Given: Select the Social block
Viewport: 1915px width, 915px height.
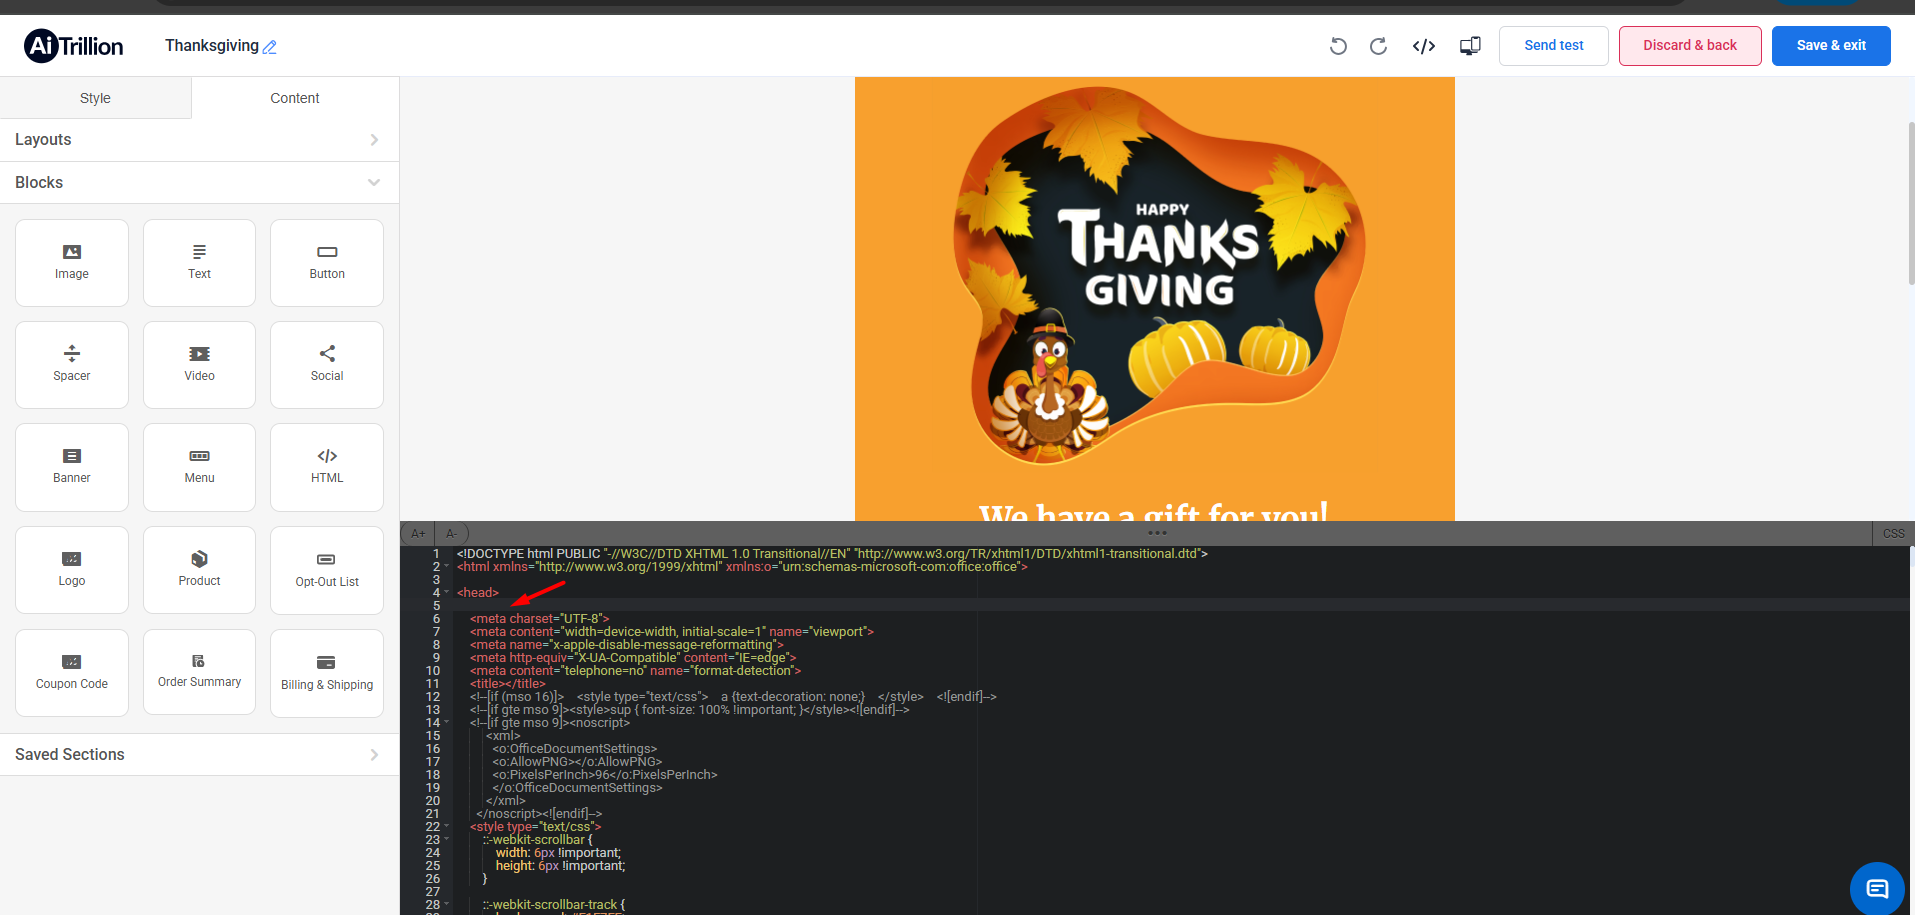Looking at the screenshot, I should click(327, 364).
